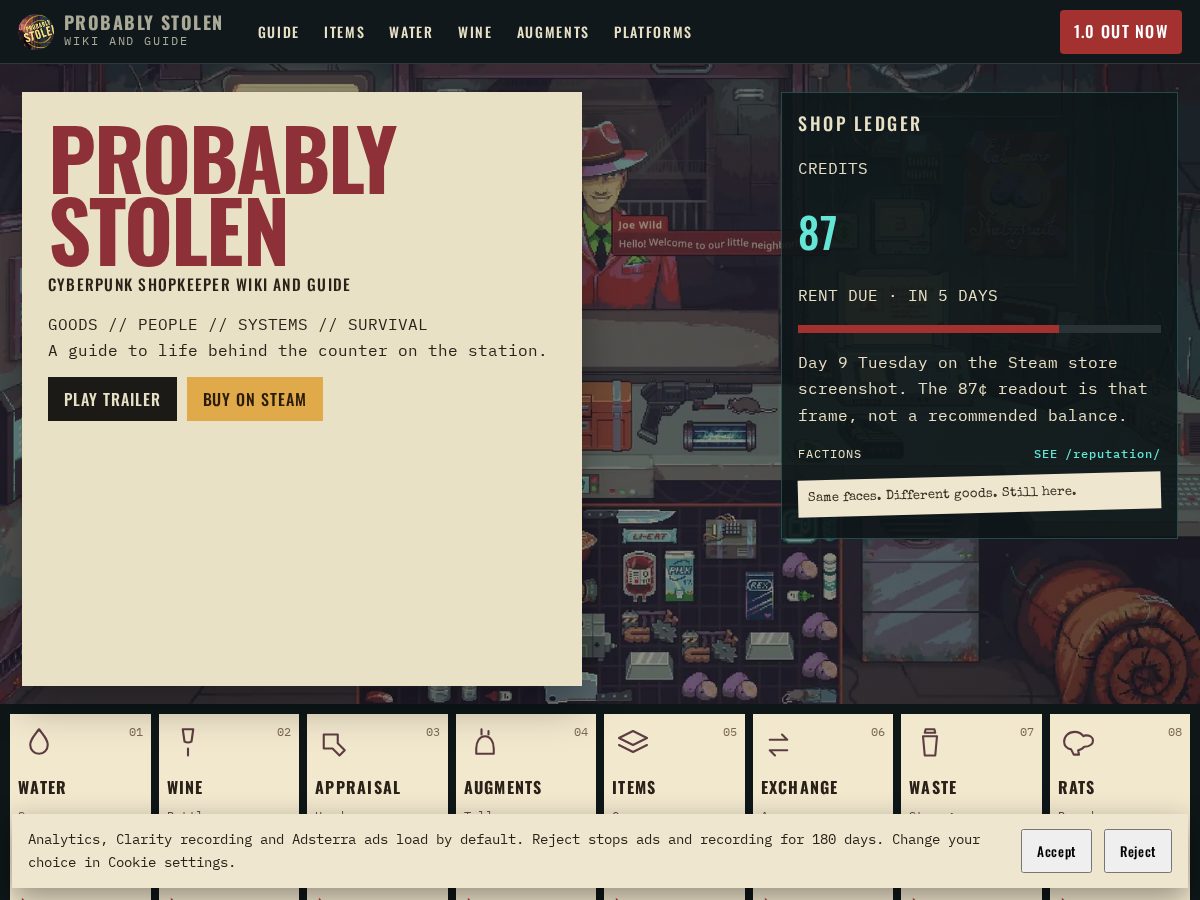Screen dimensions: 1200x900
Task: Click the speech bubble icon on the Rats card
Action: click(x=1078, y=743)
